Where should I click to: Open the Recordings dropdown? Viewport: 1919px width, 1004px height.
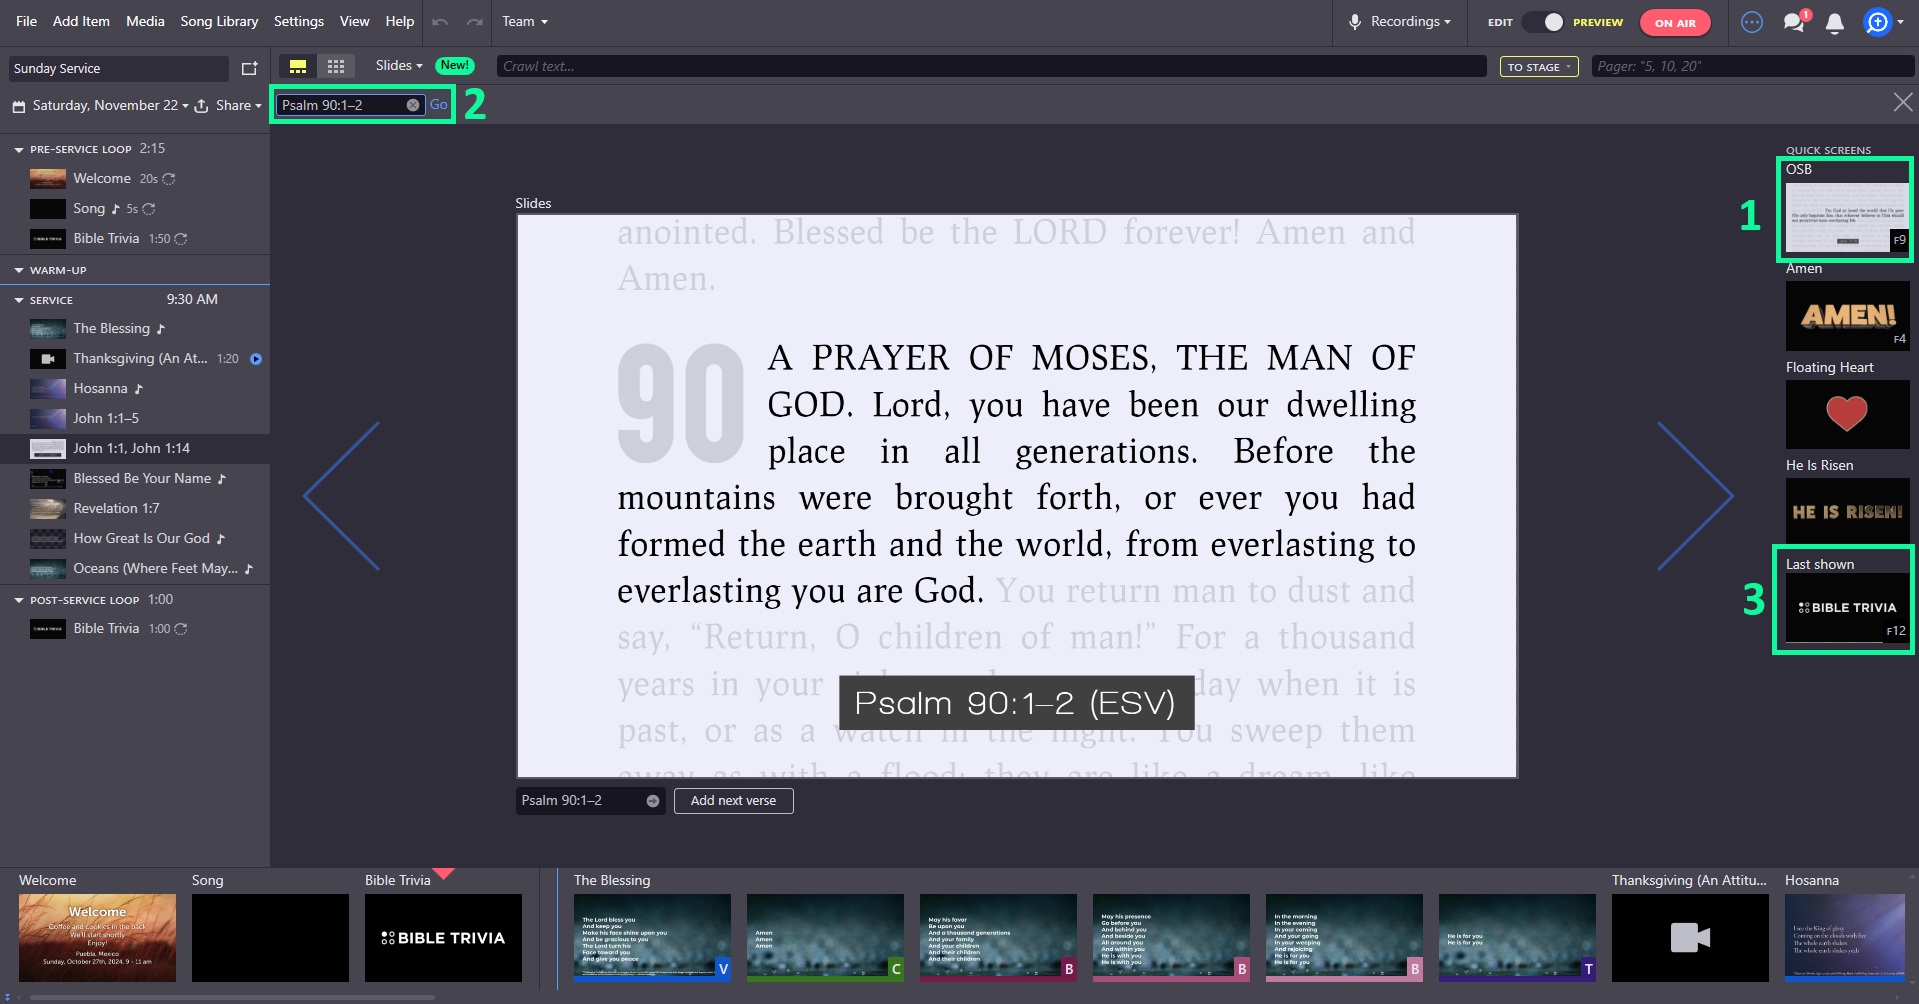point(1401,22)
